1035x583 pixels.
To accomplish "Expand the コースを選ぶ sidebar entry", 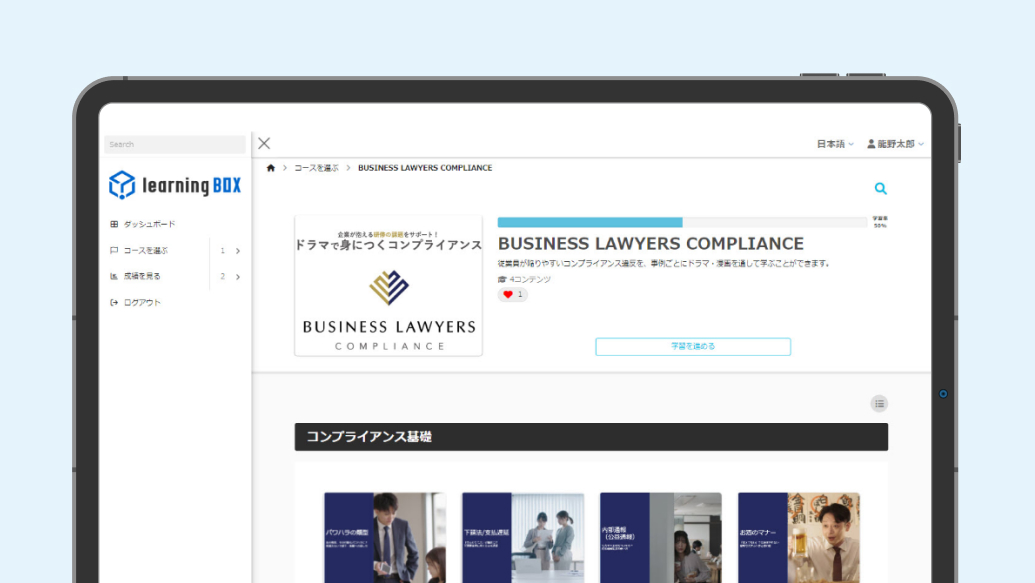I will [x=237, y=251].
